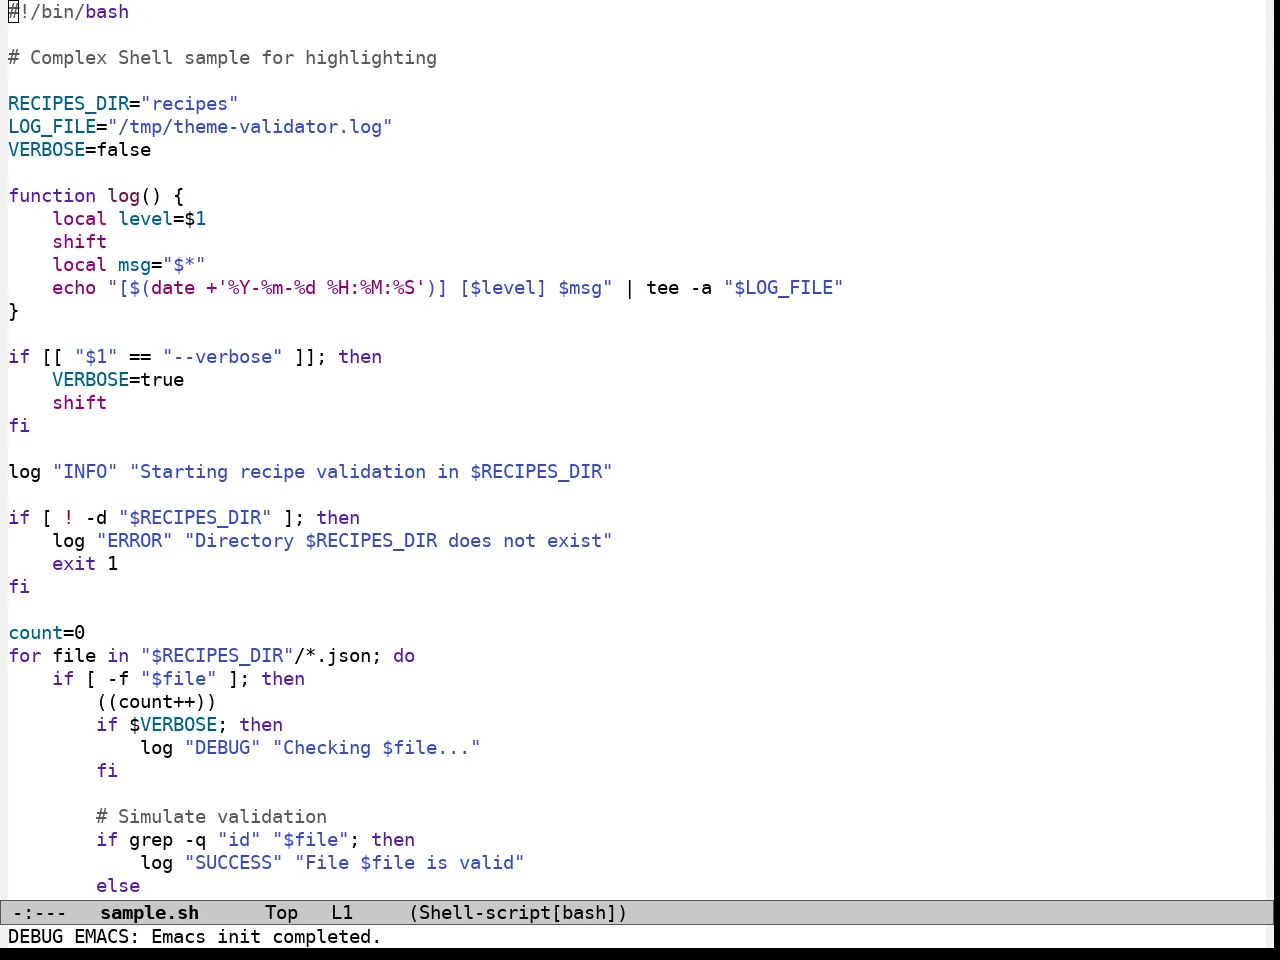
Task: Click the RECIPES_DIR variable assignment
Action: [123, 104]
